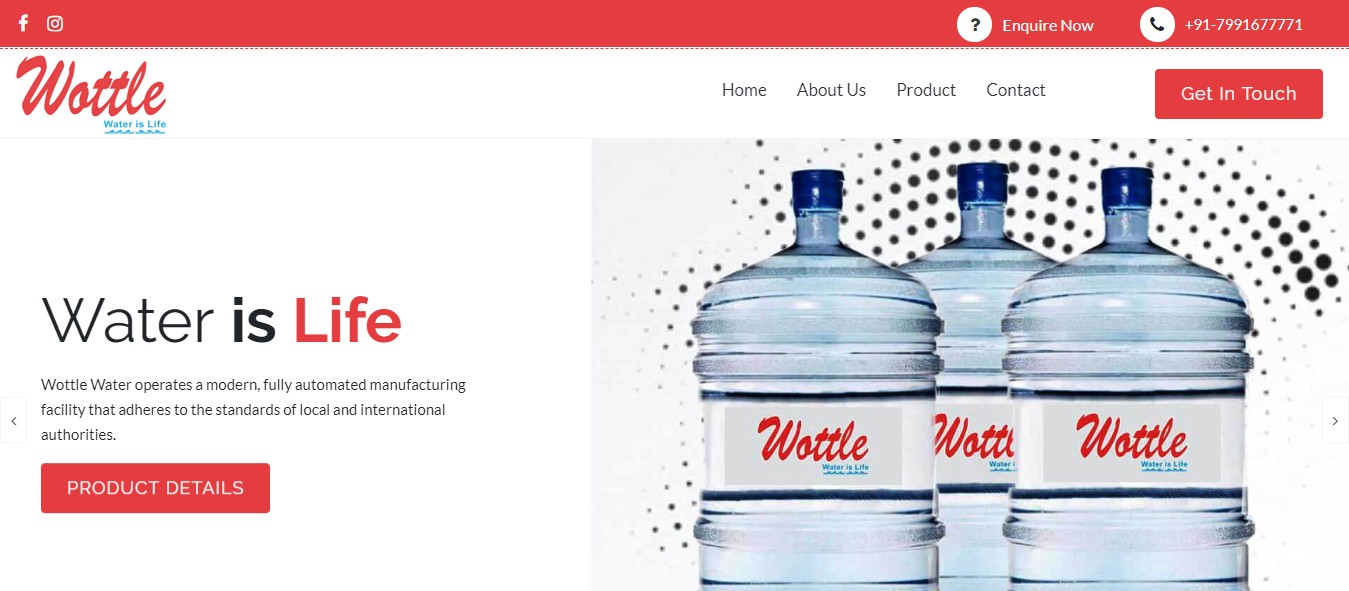Advance to next slide with right arrow
Screen dimensions: 1349x591
[1335, 421]
